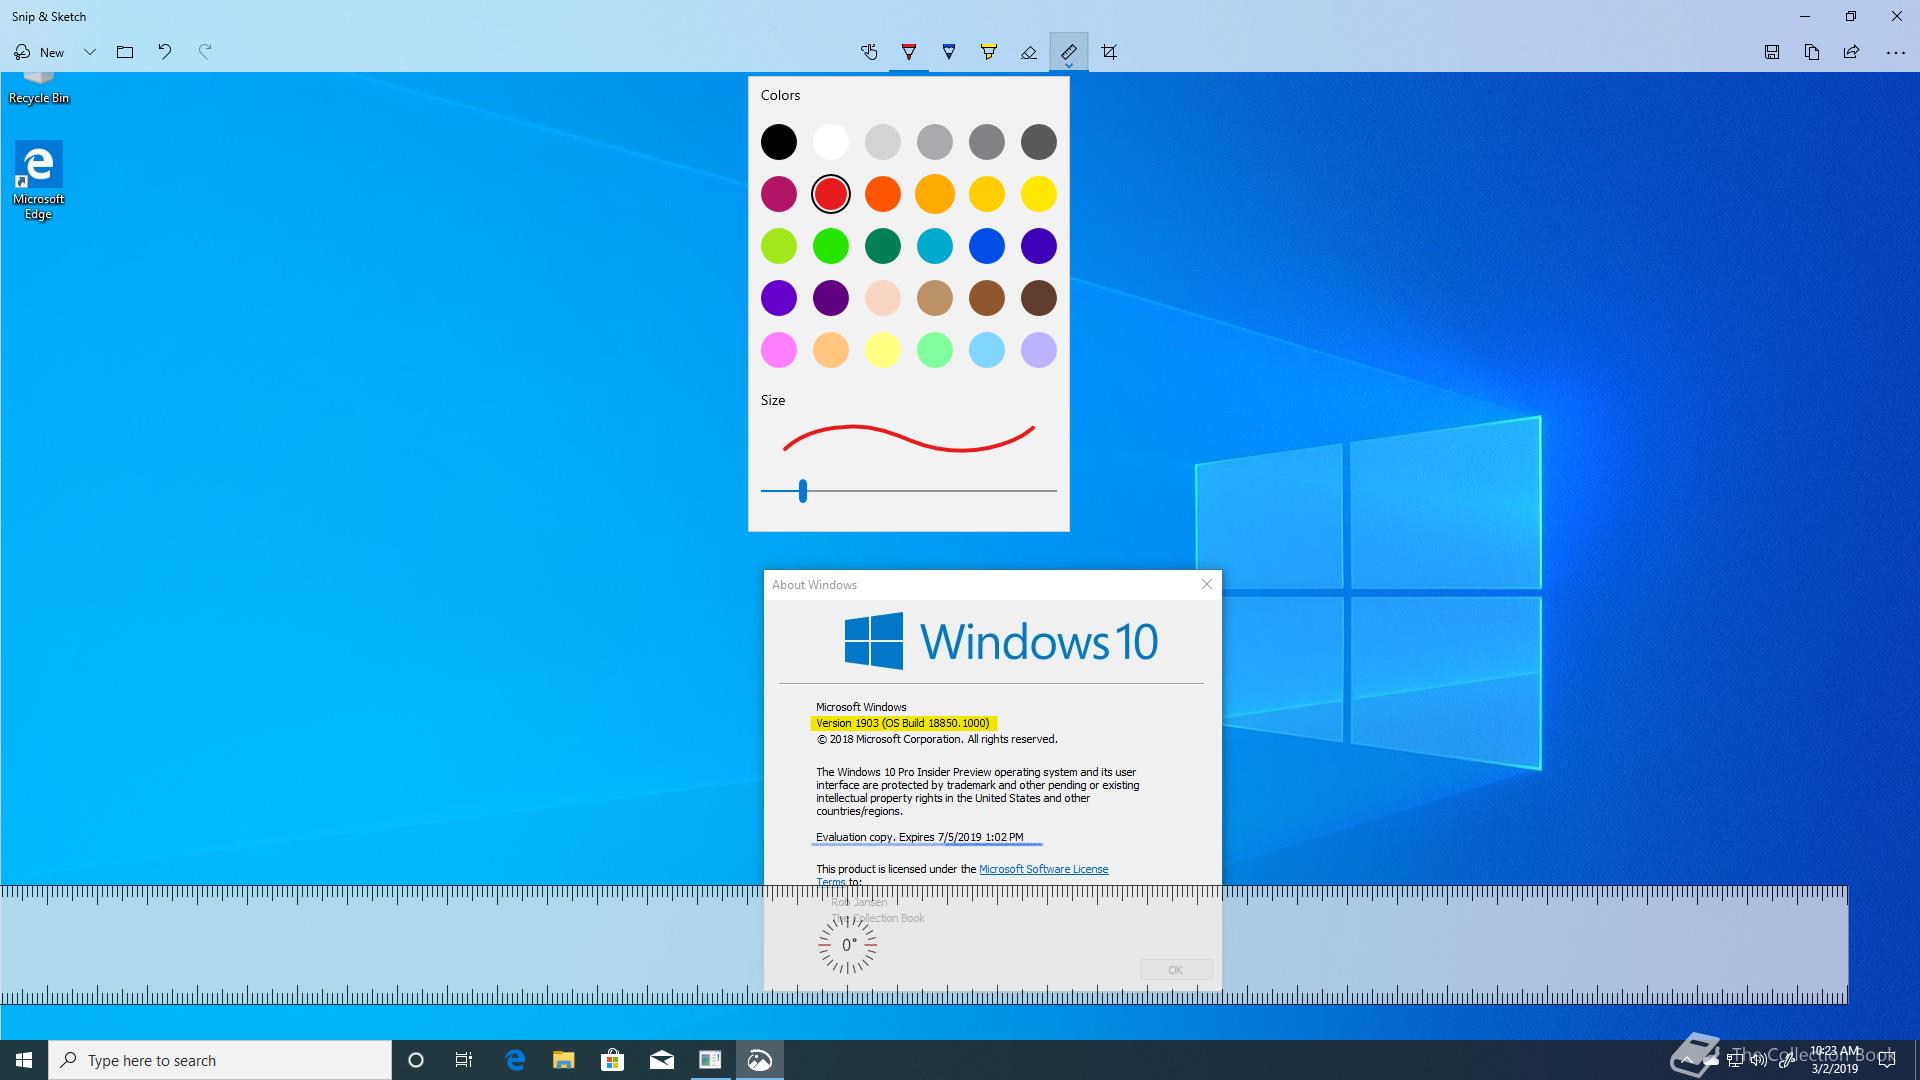This screenshot has height=1080, width=1920.
Task: Pick the white color swatch
Action: tap(831, 142)
